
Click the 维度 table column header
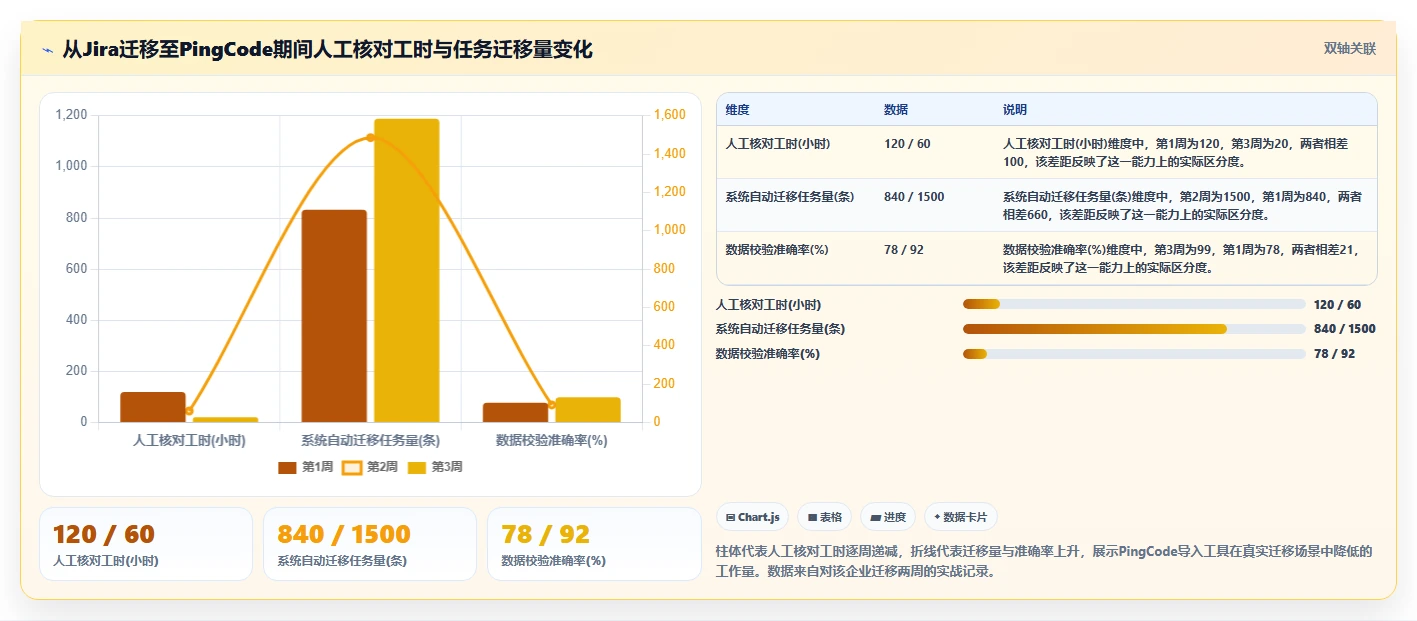tap(738, 110)
